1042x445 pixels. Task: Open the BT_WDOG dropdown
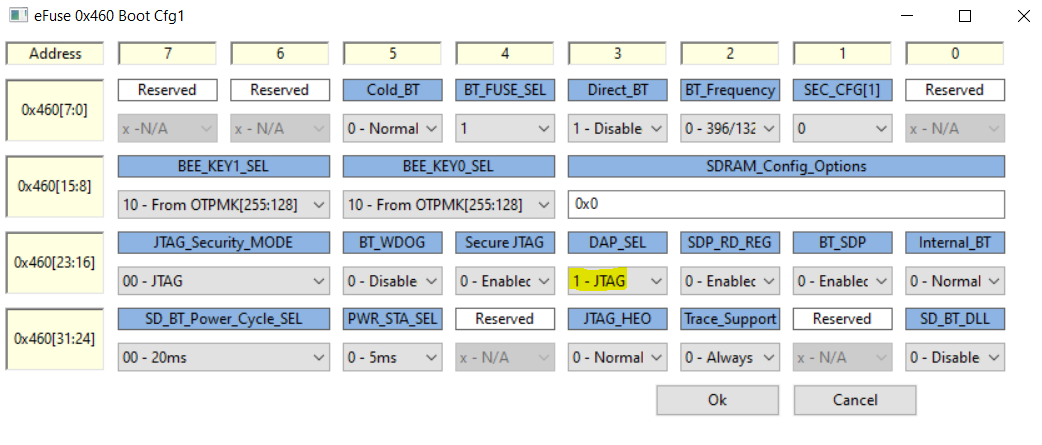click(392, 281)
